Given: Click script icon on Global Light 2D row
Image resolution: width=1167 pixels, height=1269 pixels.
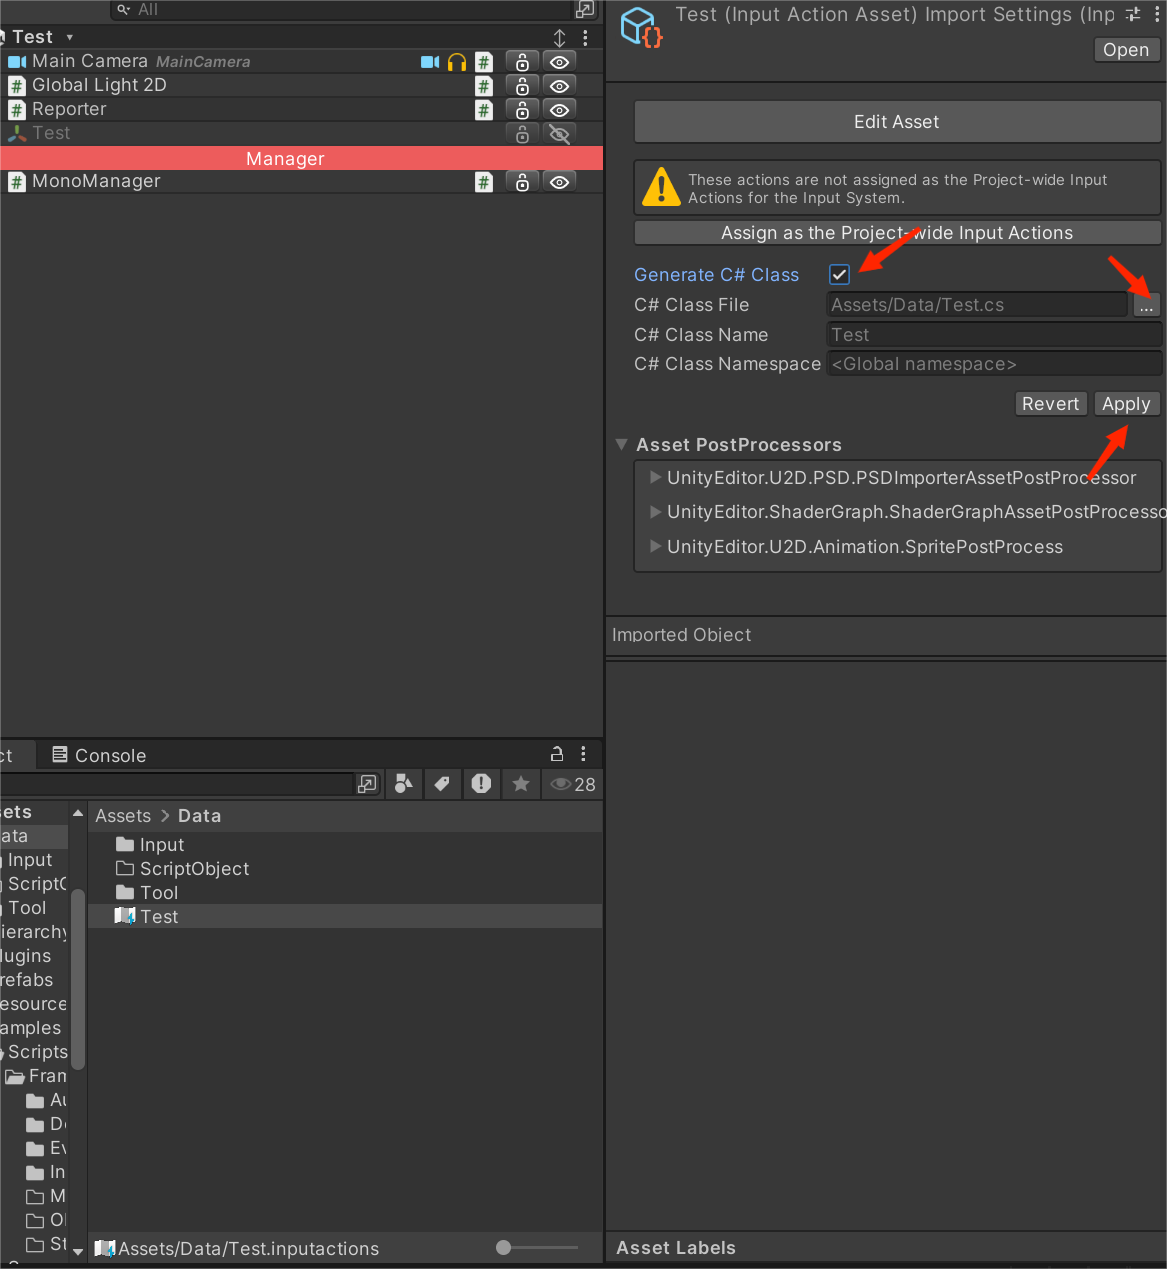Looking at the screenshot, I should (x=484, y=86).
